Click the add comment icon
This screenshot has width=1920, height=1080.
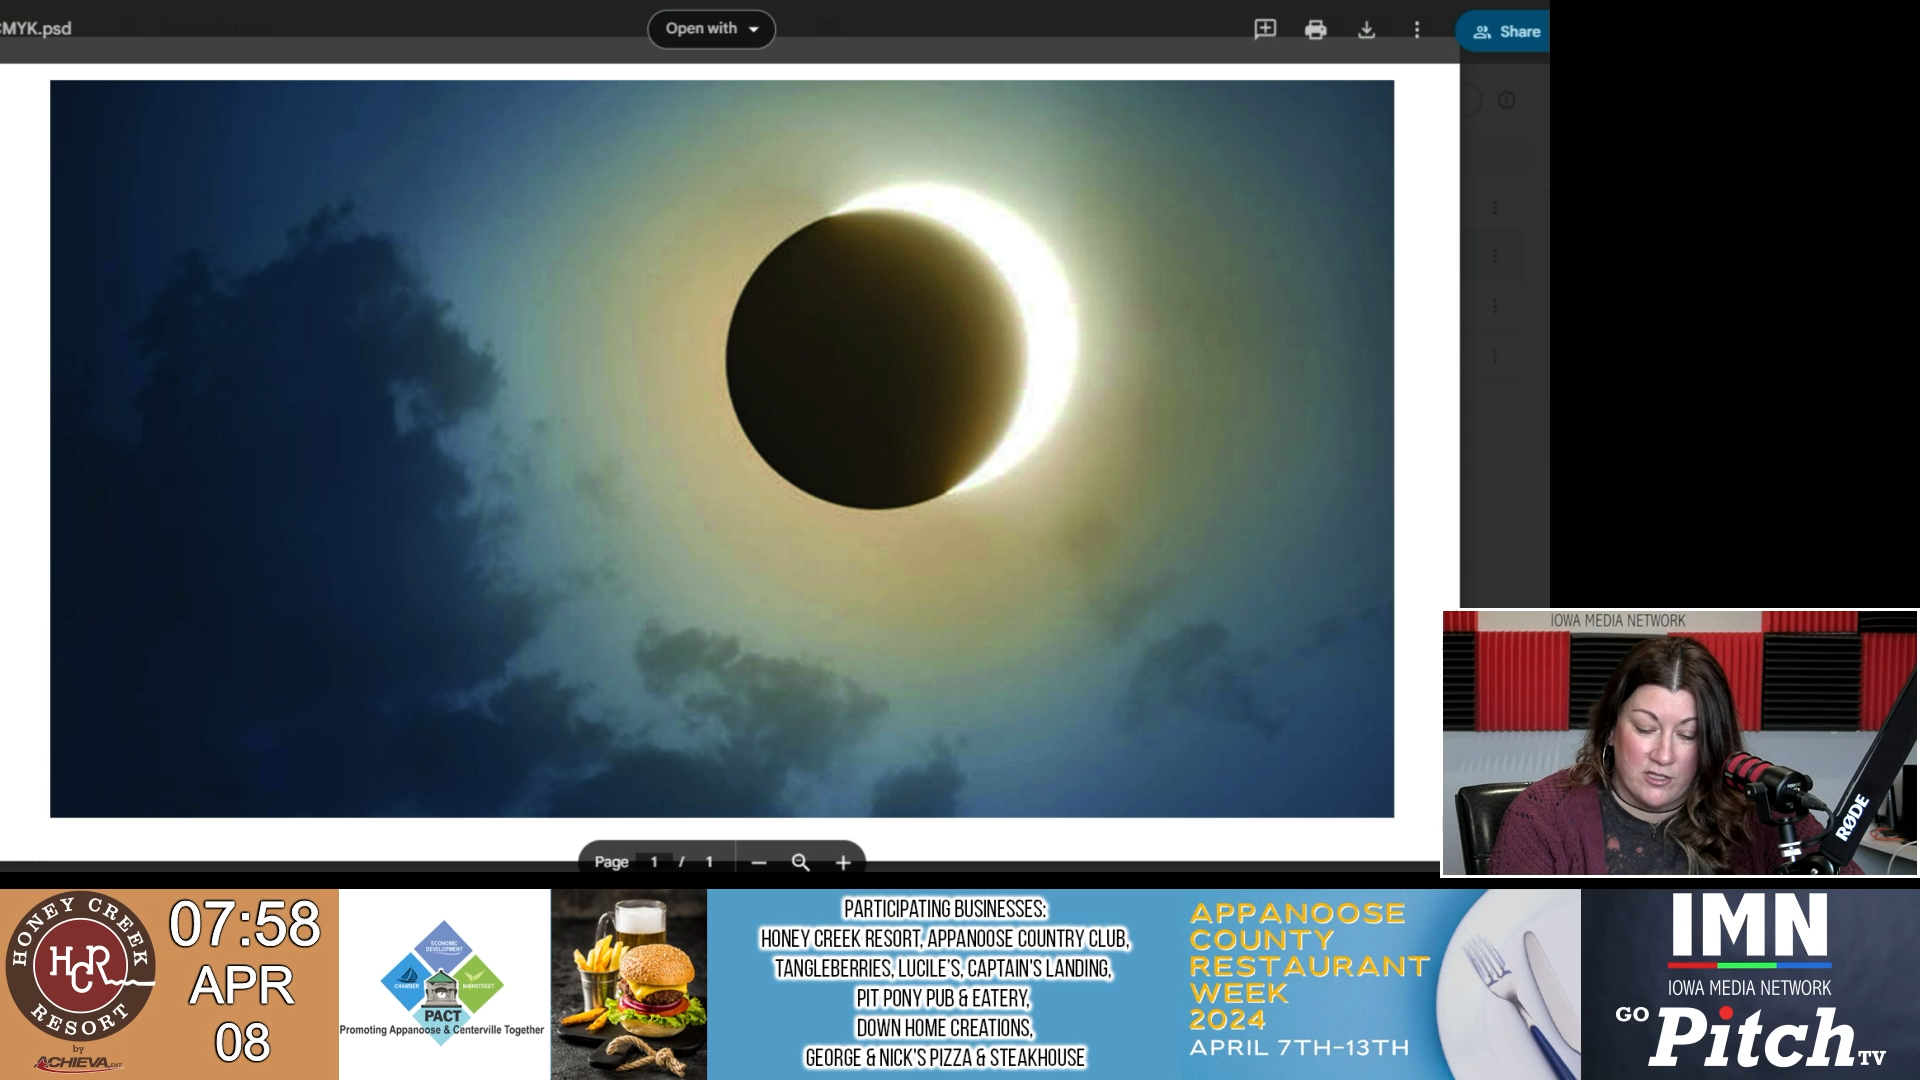click(1265, 29)
